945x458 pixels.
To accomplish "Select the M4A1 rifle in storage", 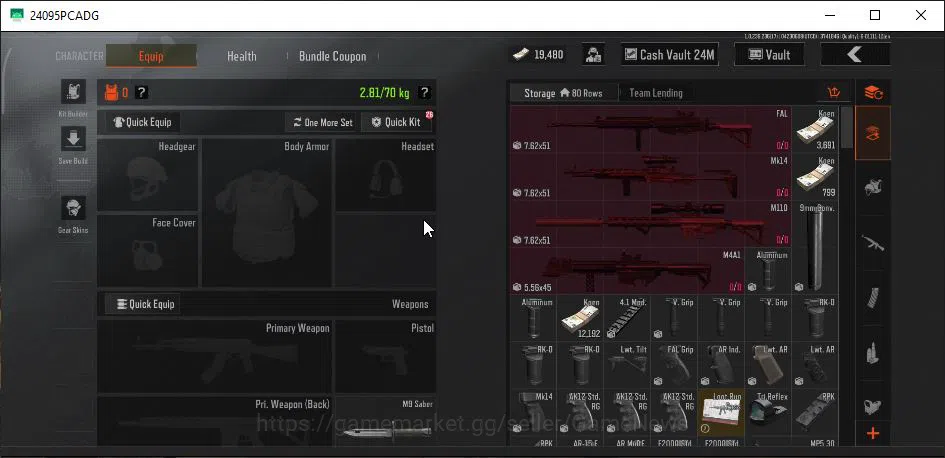I will coord(627,271).
